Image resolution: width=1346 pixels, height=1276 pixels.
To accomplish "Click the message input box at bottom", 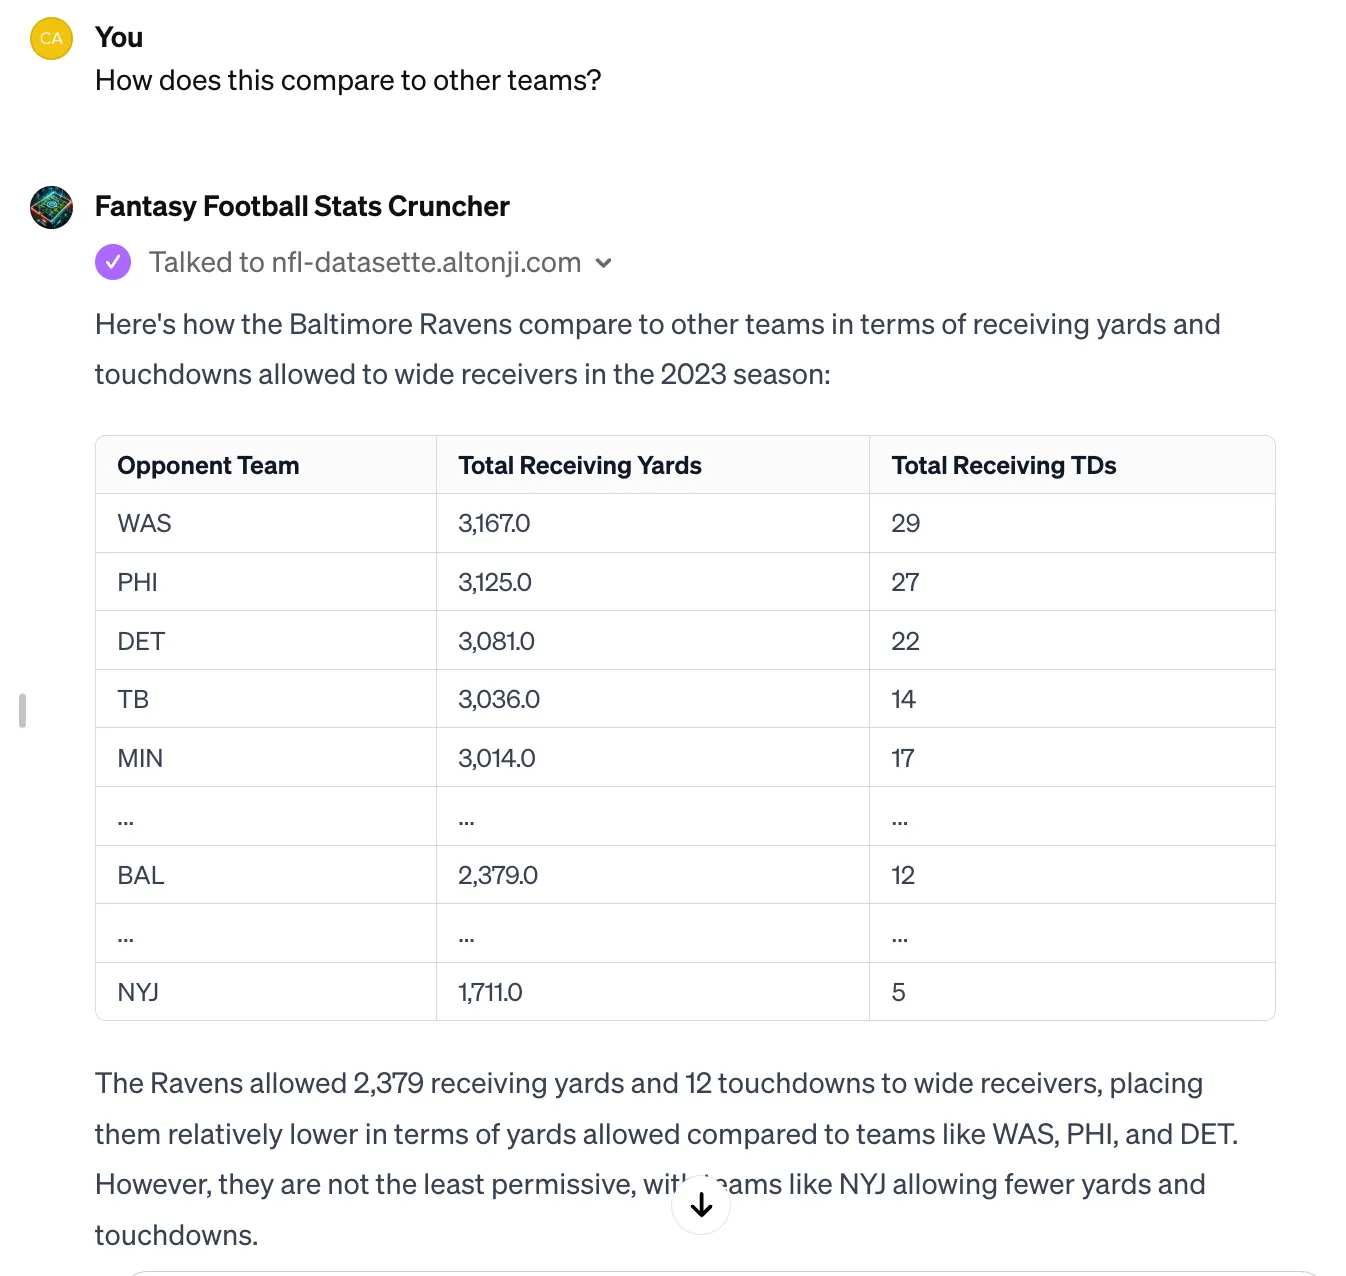I will point(721,1273).
